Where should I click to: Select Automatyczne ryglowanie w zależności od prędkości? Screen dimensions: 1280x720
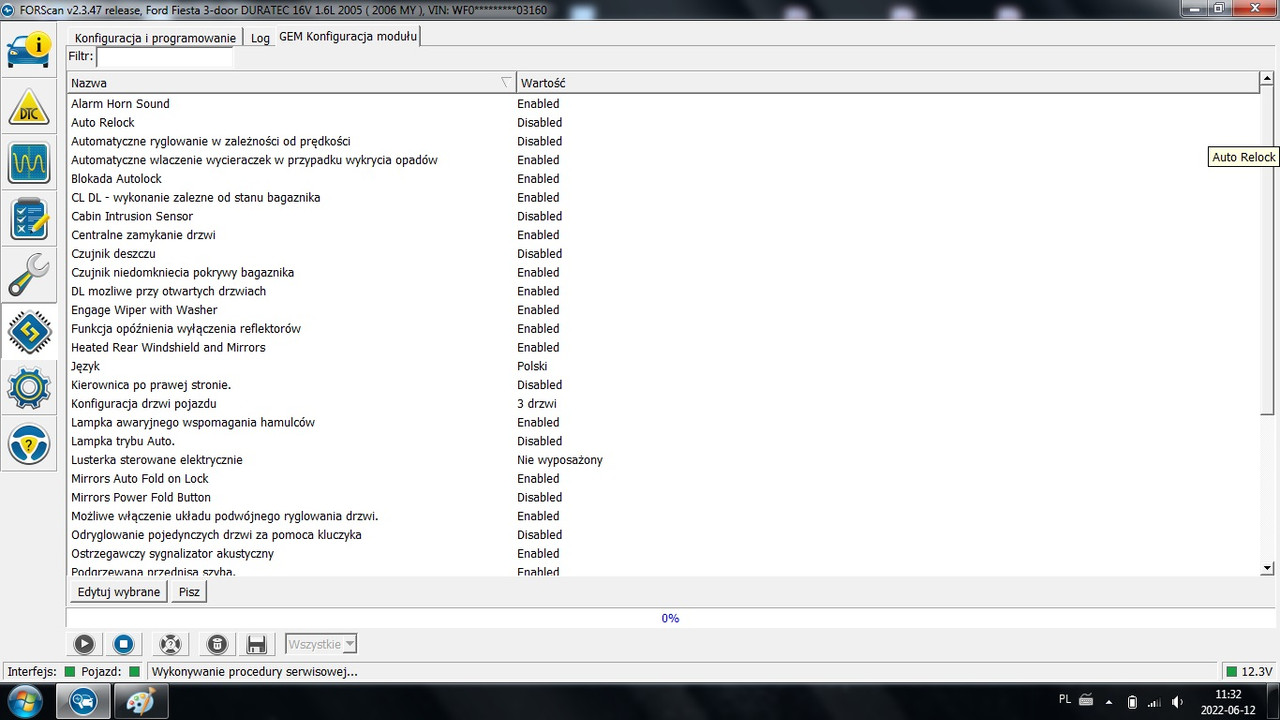663,142
